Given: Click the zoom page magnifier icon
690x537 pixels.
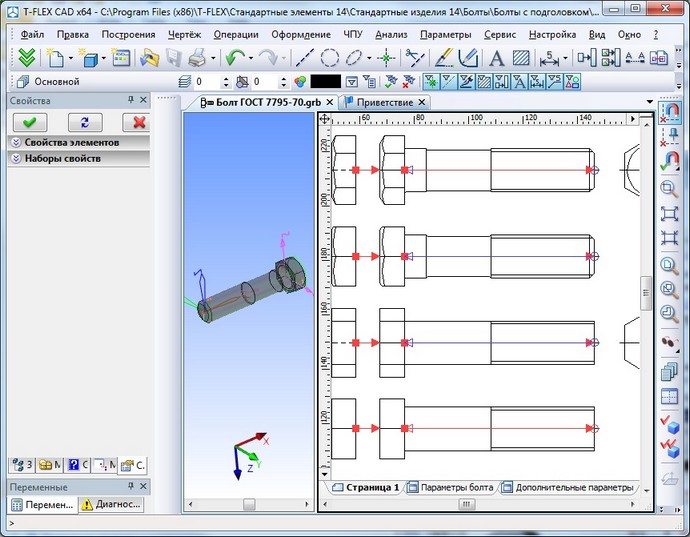Looking at the screenshot, I should coord(669,265).
